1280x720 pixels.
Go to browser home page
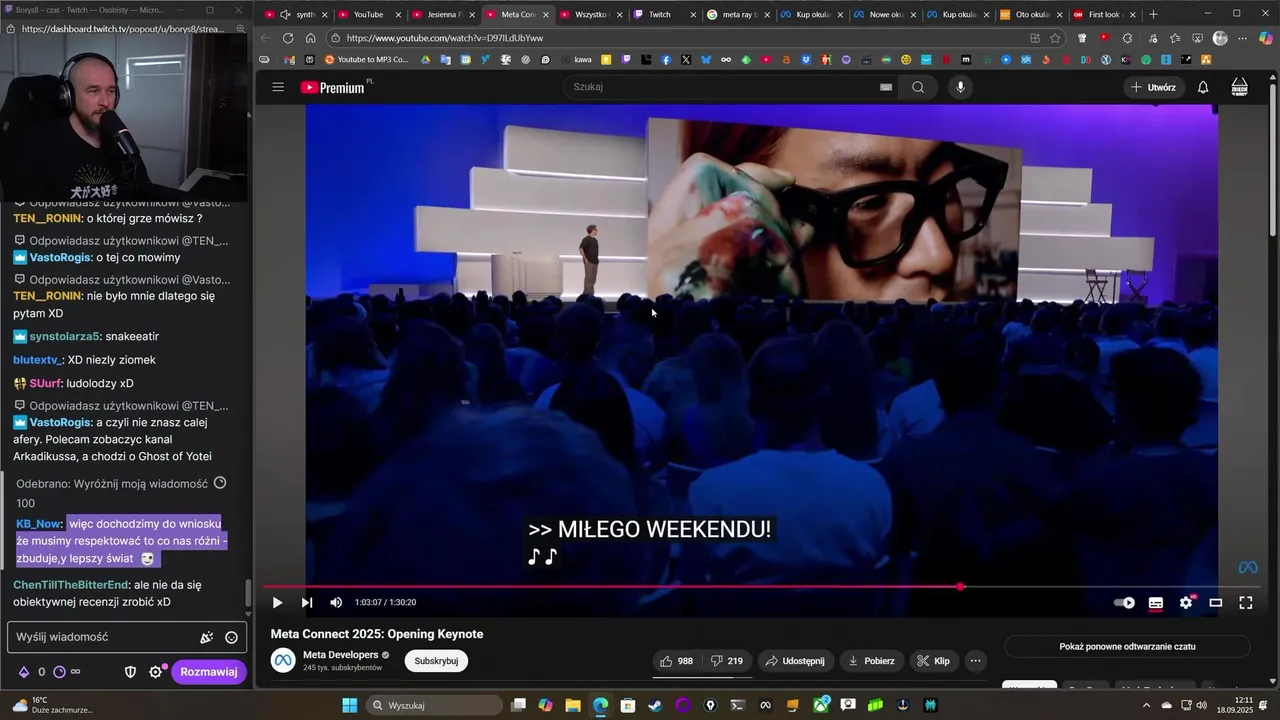pos(310,38)
